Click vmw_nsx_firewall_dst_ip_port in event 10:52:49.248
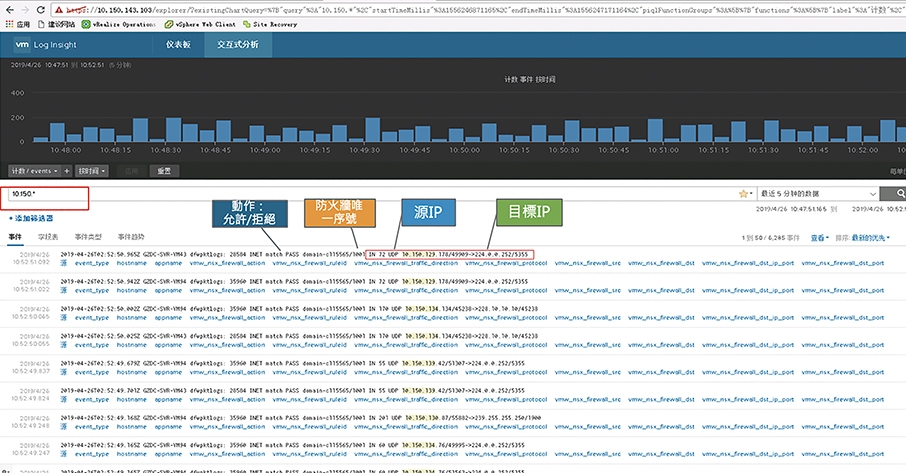The height and width of the screenshot is (473, 906). (748, 426)
